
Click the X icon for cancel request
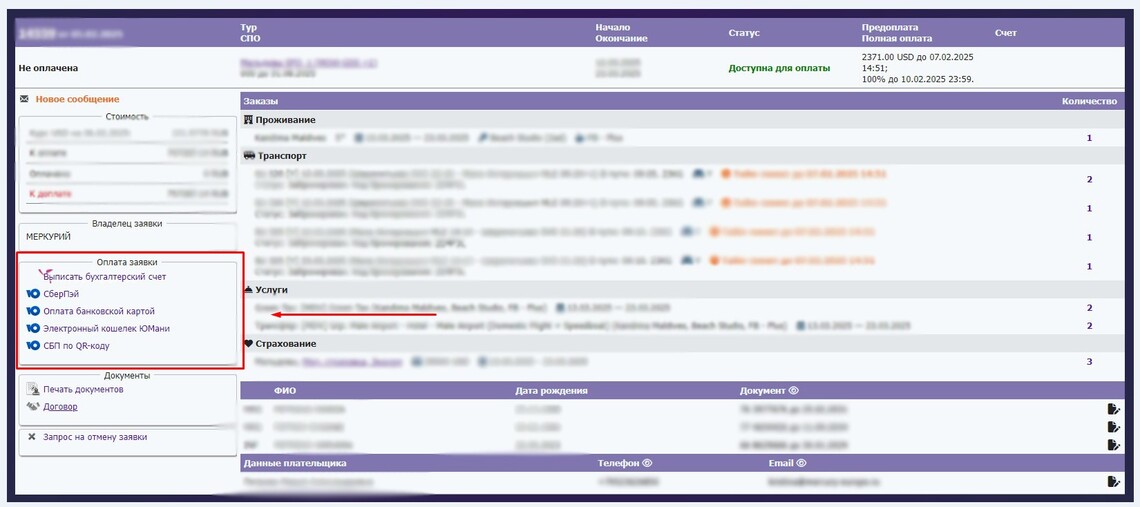32,437
